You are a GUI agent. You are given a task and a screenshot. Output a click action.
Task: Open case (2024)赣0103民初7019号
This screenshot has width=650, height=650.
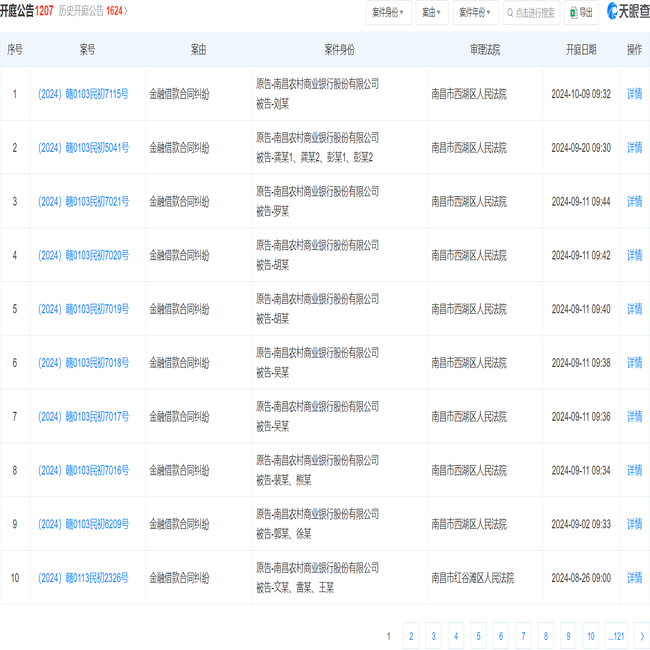click(83, 309)
